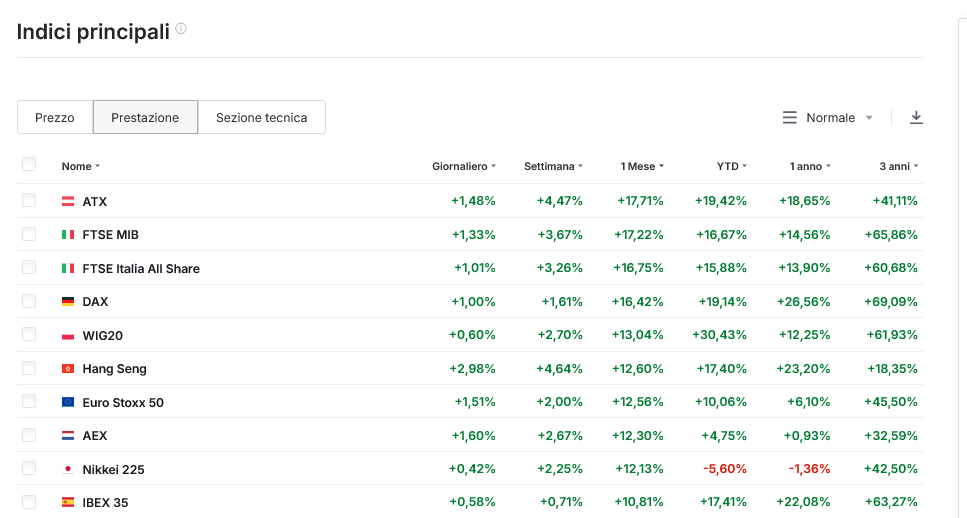Check the IBEX 35 row checkbox
The width and height of the screenshot is (967, 518).
[29, 502]
